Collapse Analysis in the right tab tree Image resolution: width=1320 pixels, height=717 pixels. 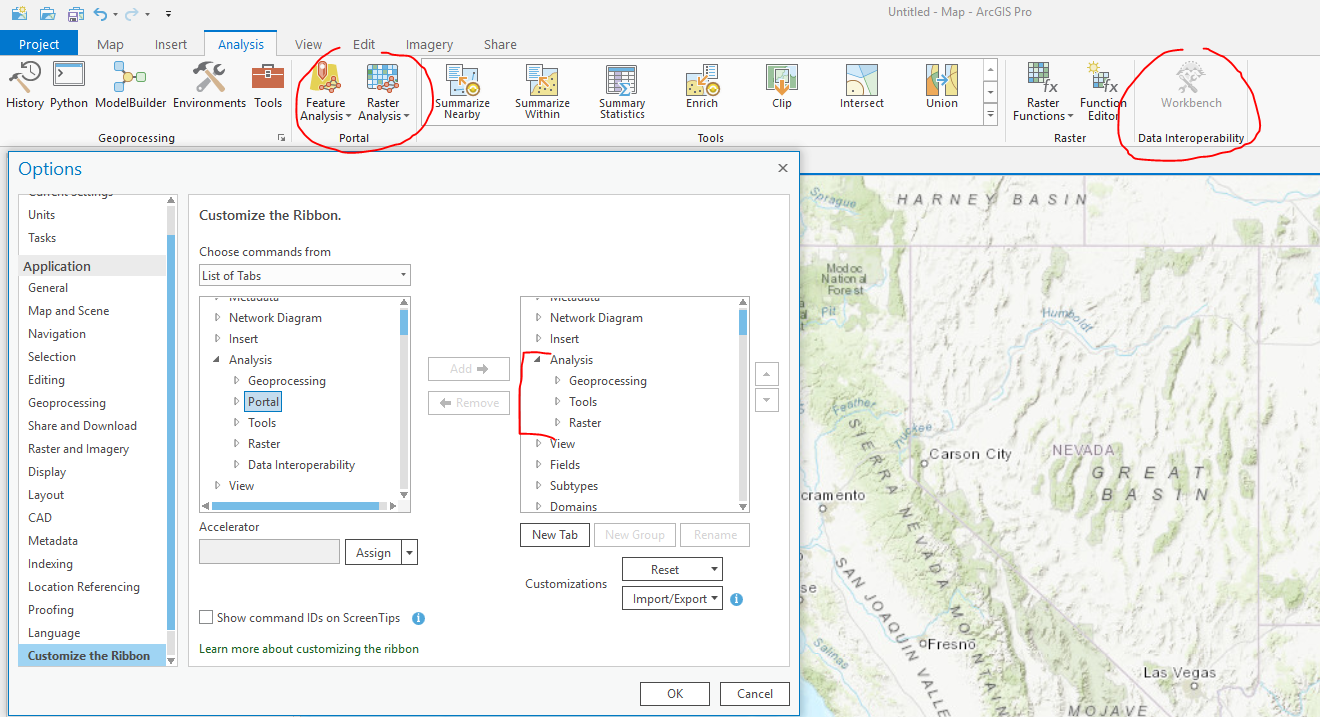point(538,360)
